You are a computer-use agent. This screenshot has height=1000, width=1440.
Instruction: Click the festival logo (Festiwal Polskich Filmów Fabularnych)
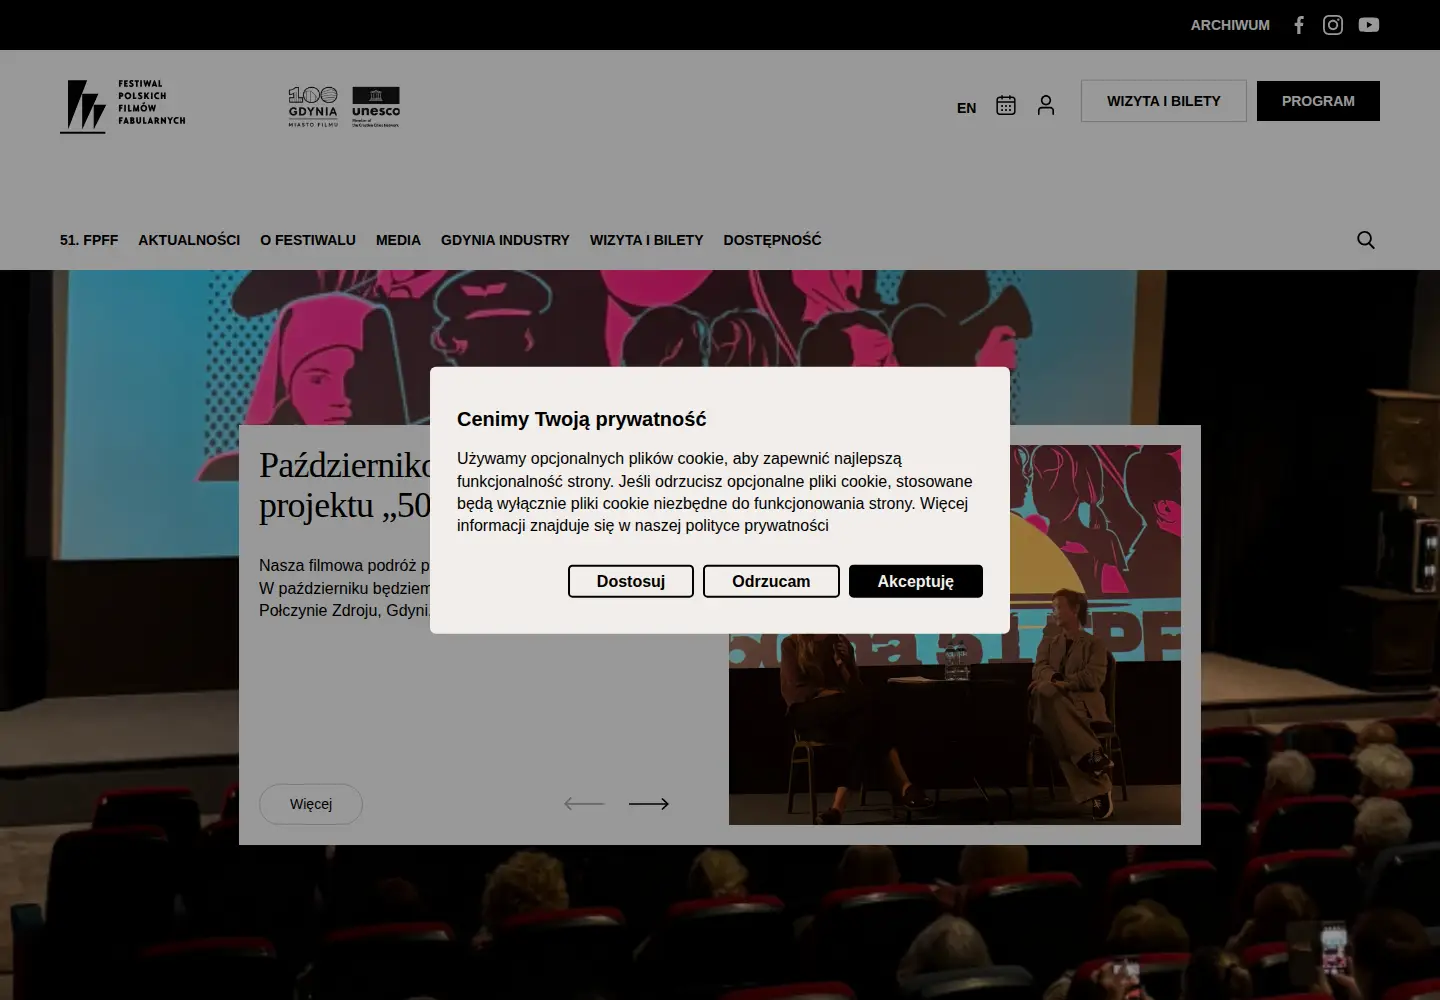123,106
